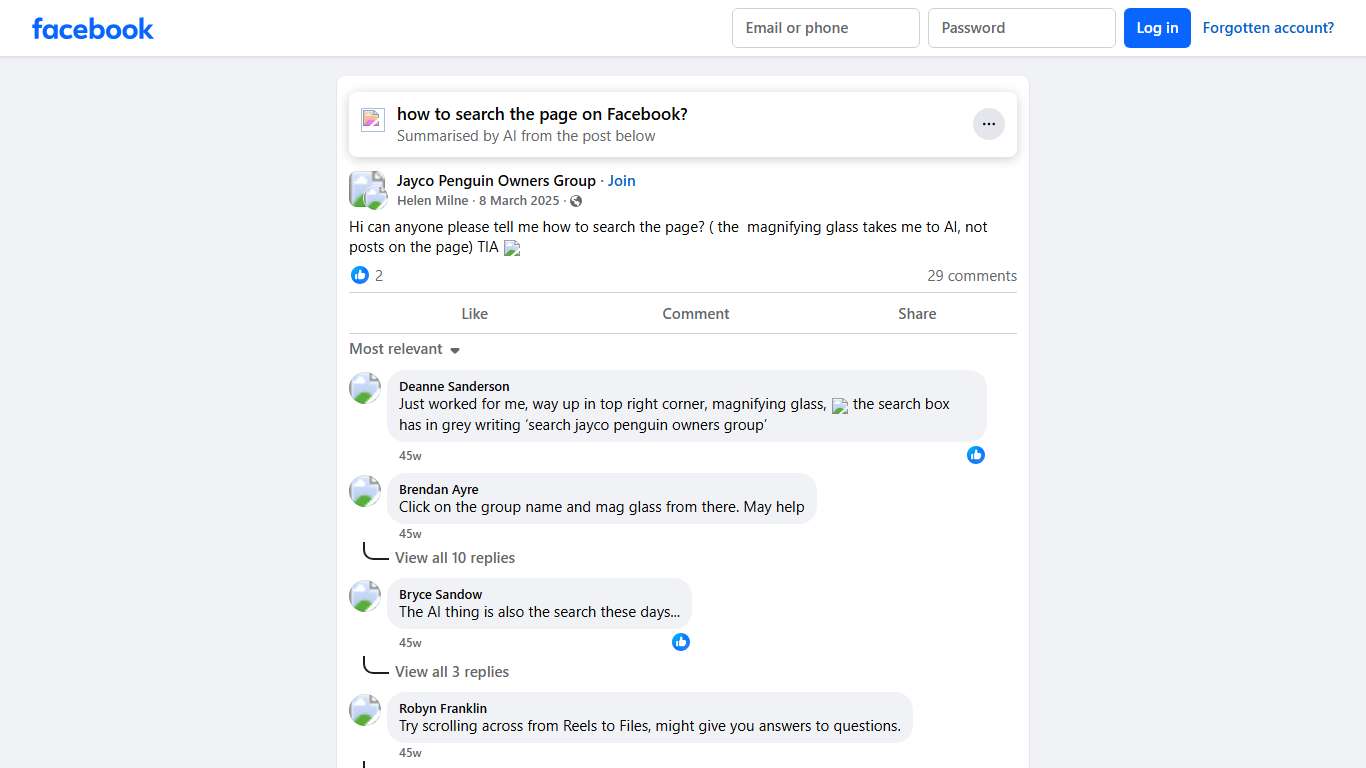Click Brendan Ayre's profile avatar
Screen dimensions: 1366x768
pos(365,491)
